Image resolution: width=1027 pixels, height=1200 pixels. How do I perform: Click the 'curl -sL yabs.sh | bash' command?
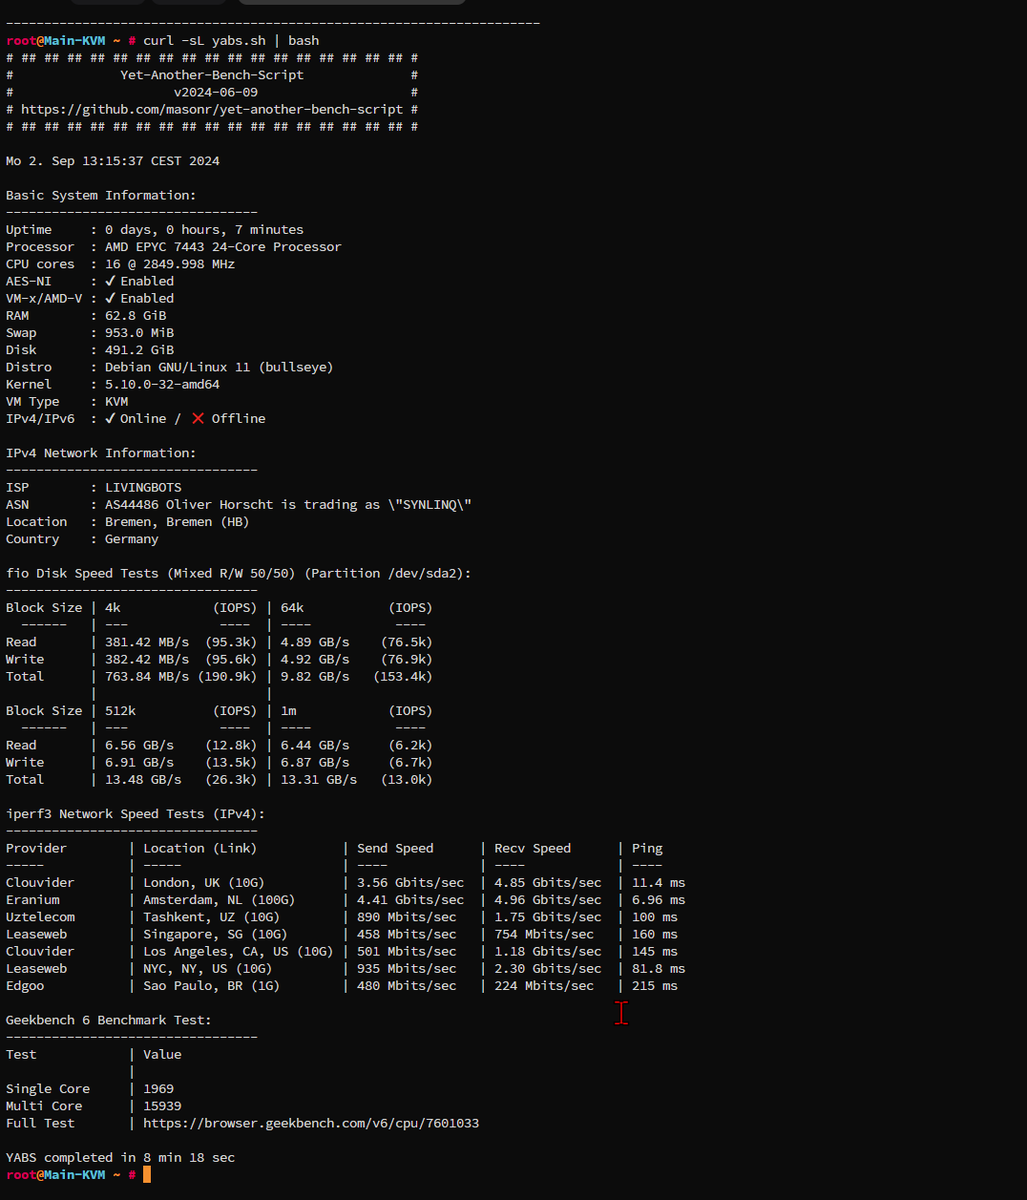(231, 40)
